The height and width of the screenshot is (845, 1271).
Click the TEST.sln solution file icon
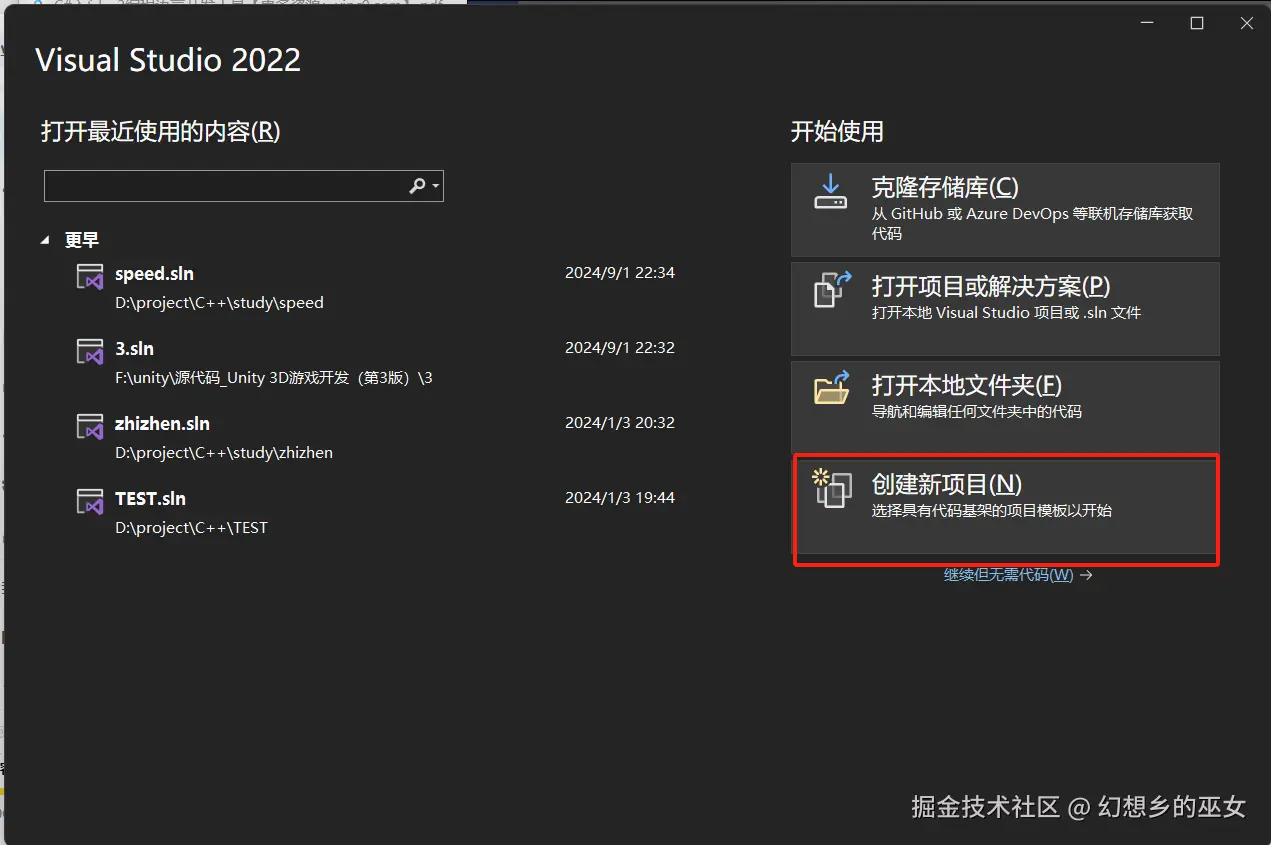click(x=91, y=501)
